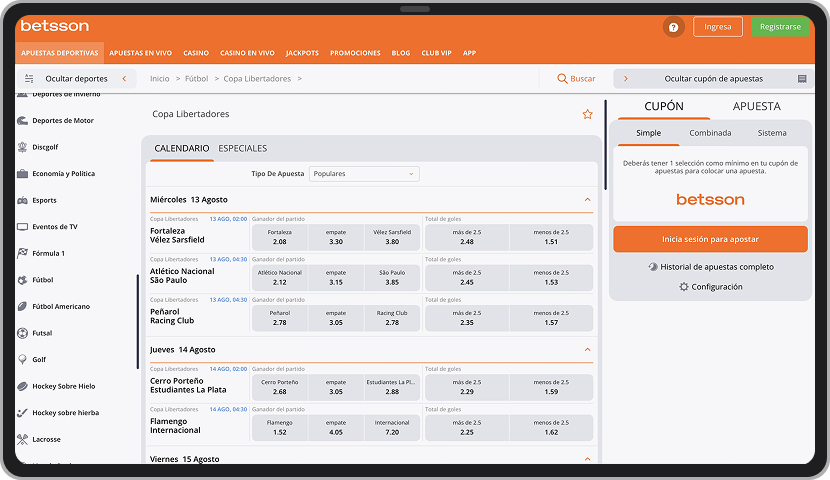This screenshot has width=830, height=480.
Task: Open Peñarol vs Racing Club match
Action: point(172,316)
